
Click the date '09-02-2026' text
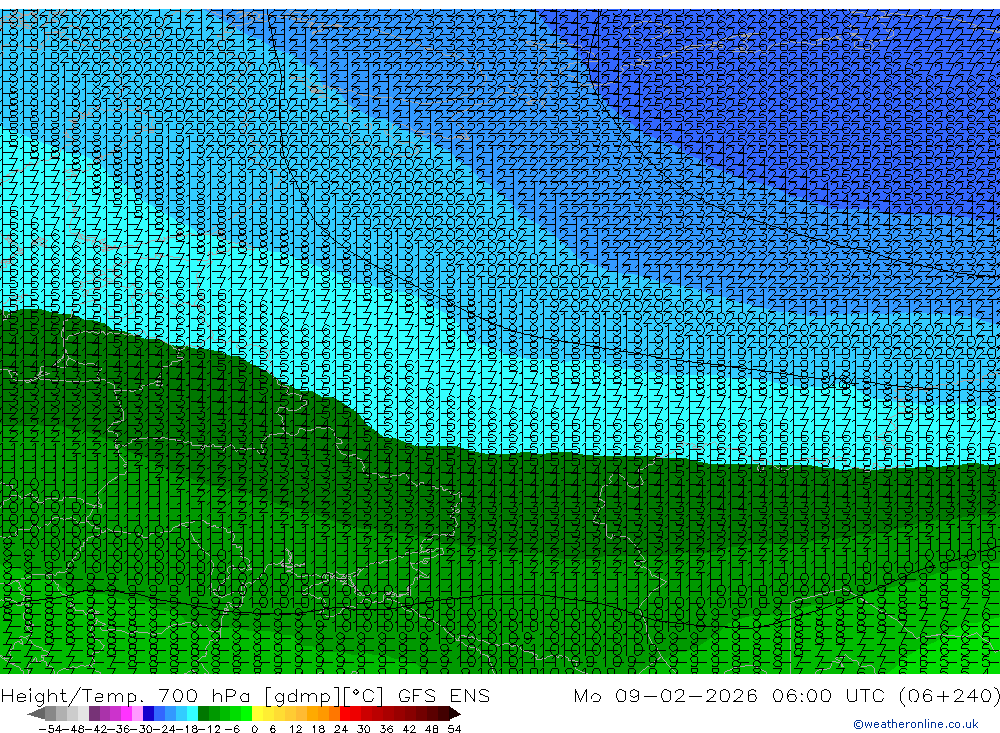click(x=686, y=695)
